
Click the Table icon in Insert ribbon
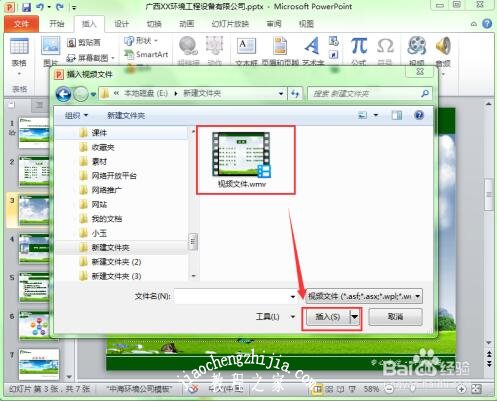point(19,46)
